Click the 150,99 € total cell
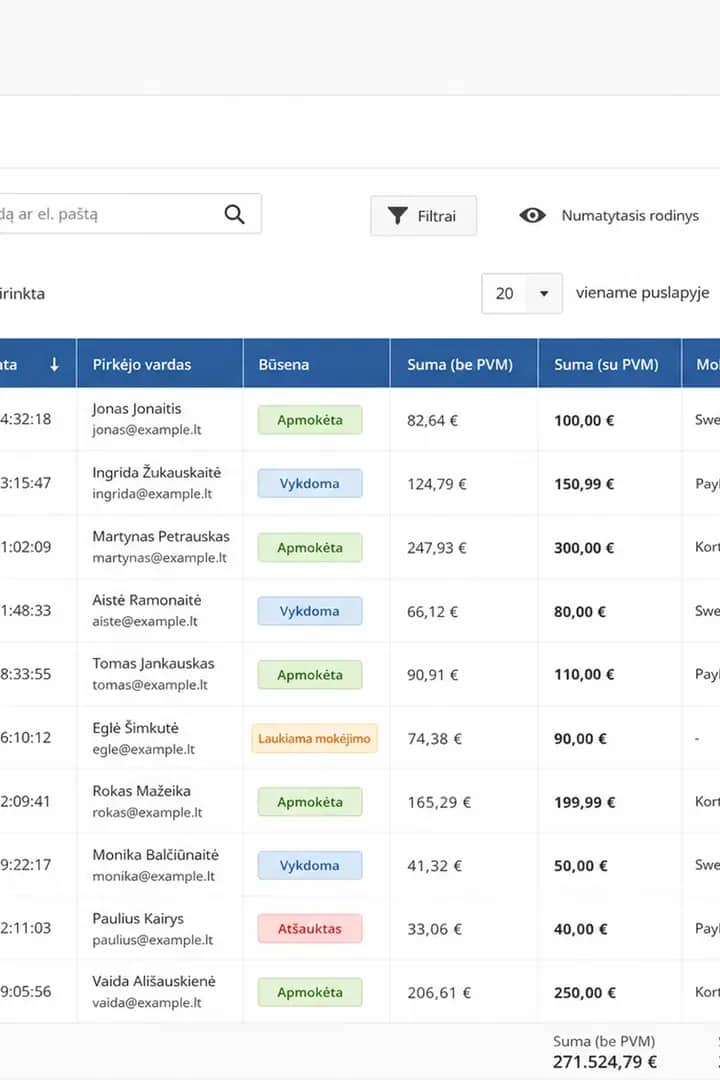 click(584, 484)
